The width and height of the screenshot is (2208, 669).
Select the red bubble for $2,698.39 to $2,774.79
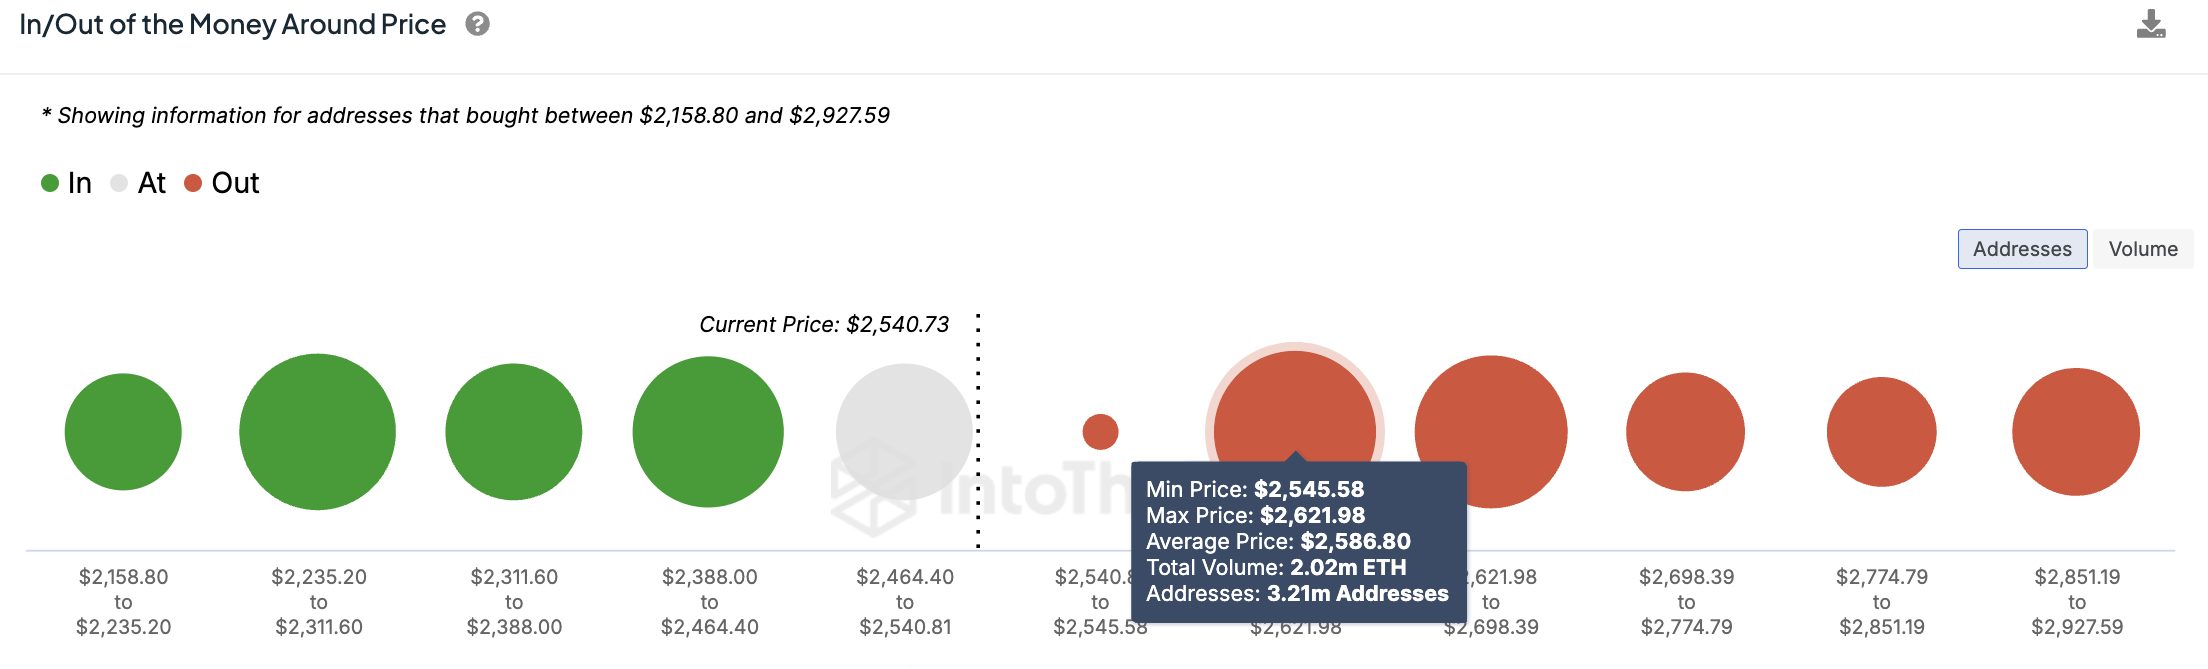(1686, 432)
